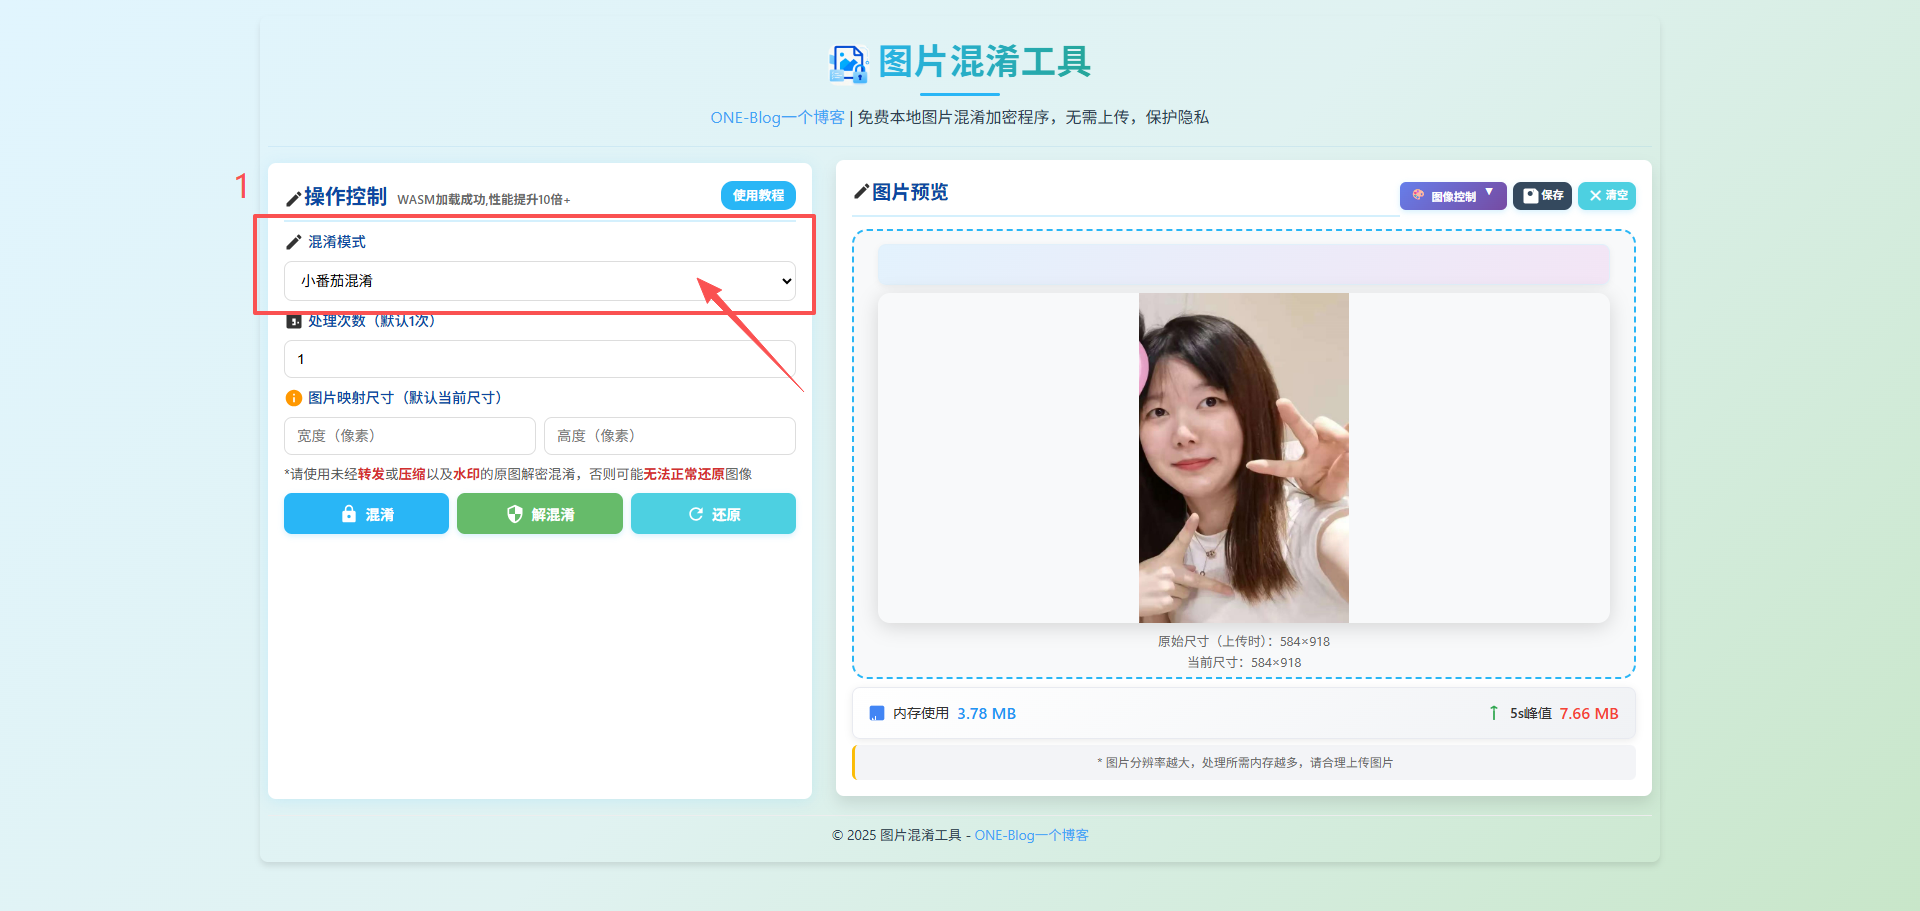This screenshot has width=1920, height=911.
Task: Click the number icon beside 处理次数
Action: 294,322
